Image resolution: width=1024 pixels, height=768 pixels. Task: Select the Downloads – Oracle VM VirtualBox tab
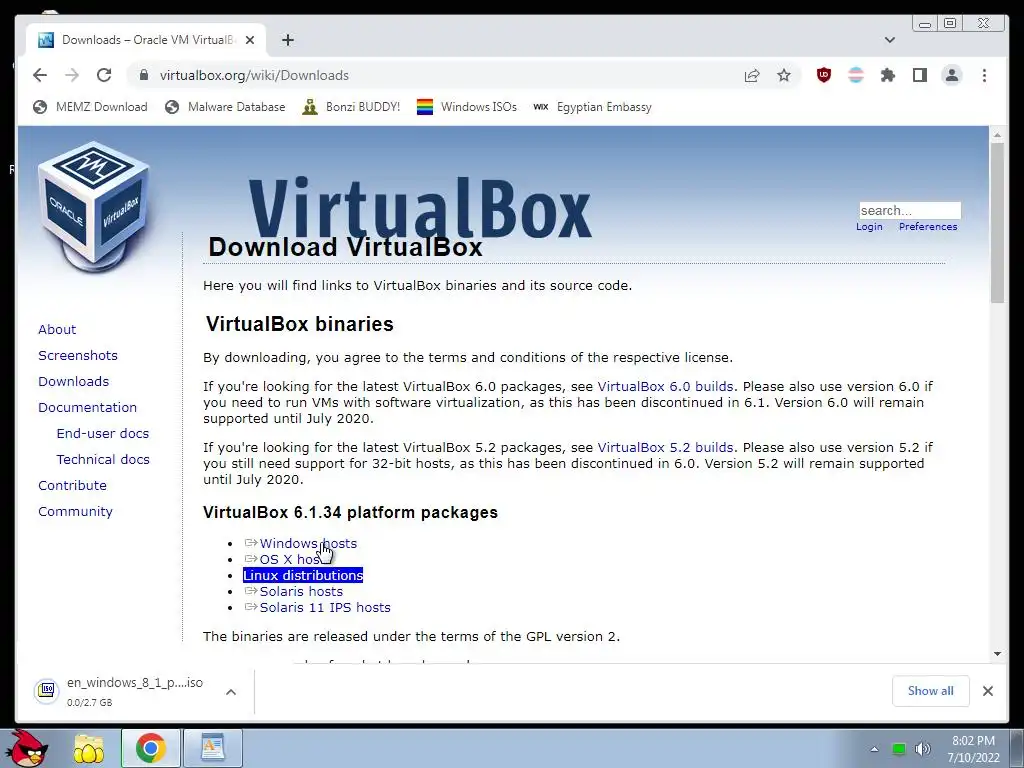click(146, 40)
